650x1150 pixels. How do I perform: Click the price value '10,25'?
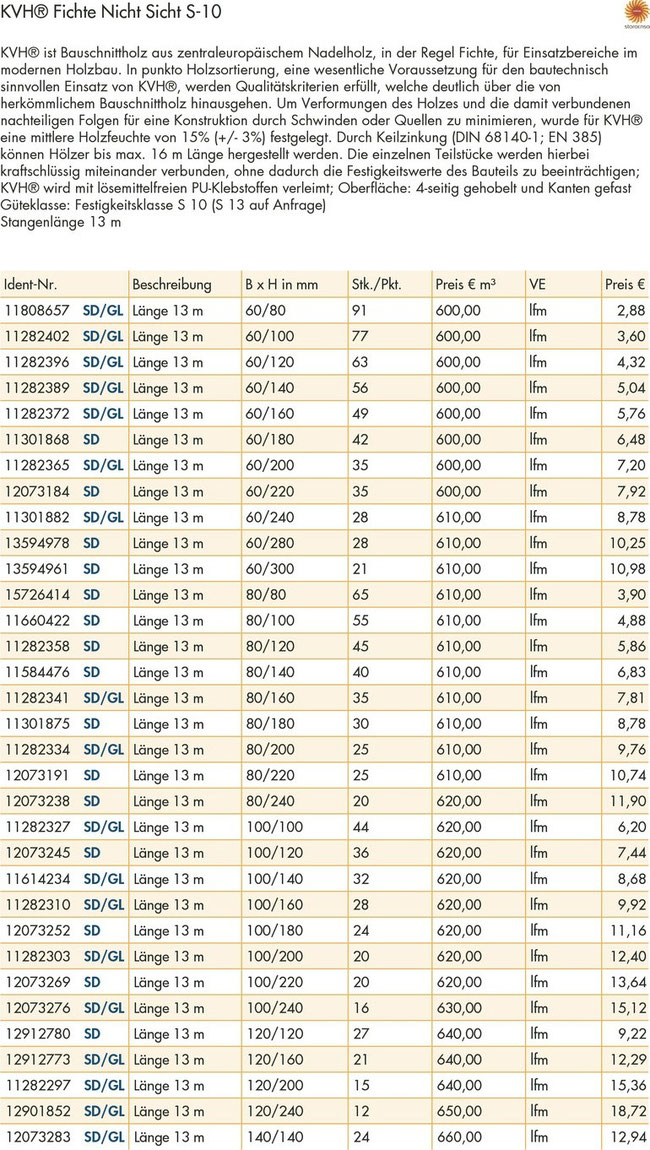[627, 543]
